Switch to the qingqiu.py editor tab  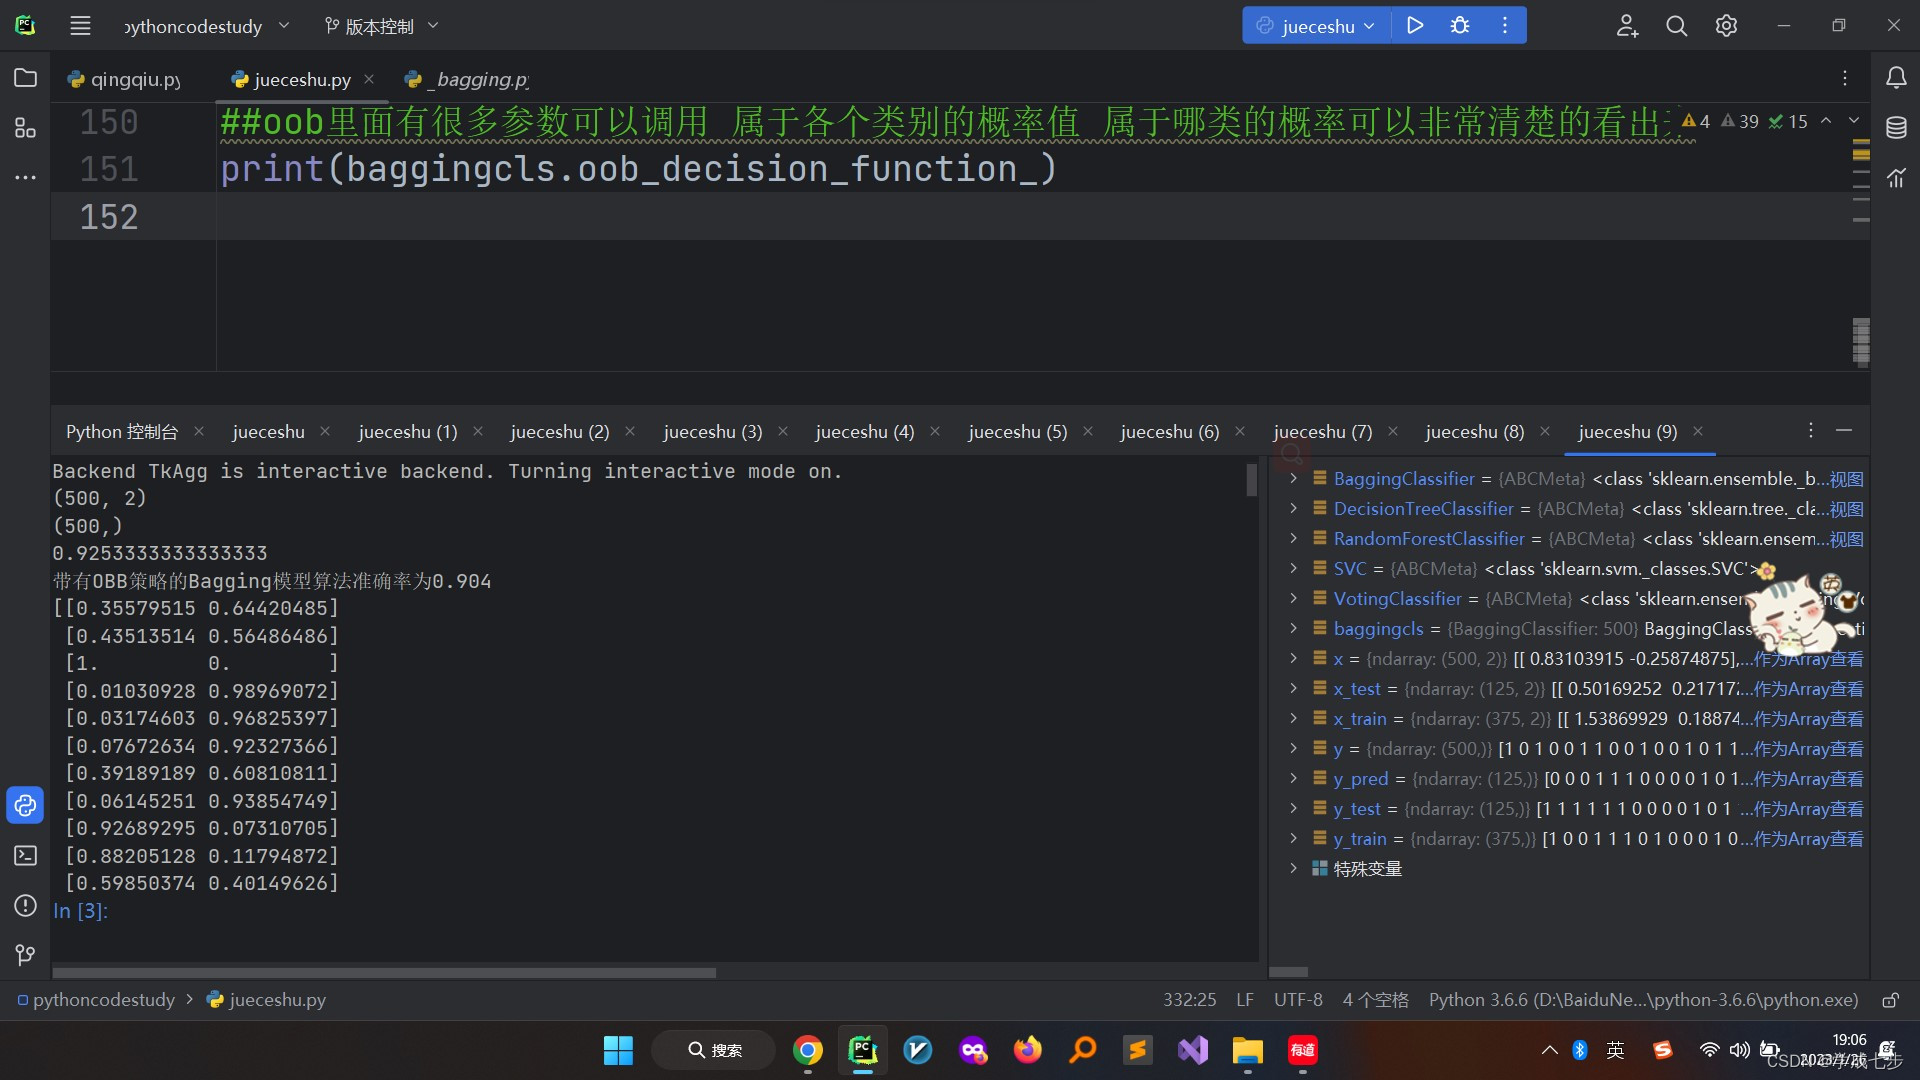click(126, 79)
